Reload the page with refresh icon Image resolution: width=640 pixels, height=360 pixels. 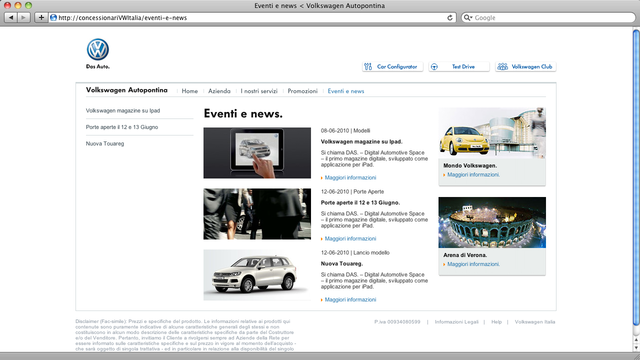pos(450,18)
